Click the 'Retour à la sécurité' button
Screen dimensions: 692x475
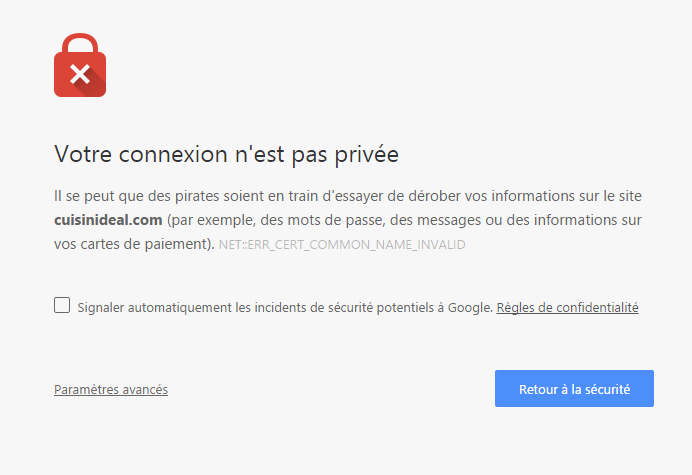(574, 388)
